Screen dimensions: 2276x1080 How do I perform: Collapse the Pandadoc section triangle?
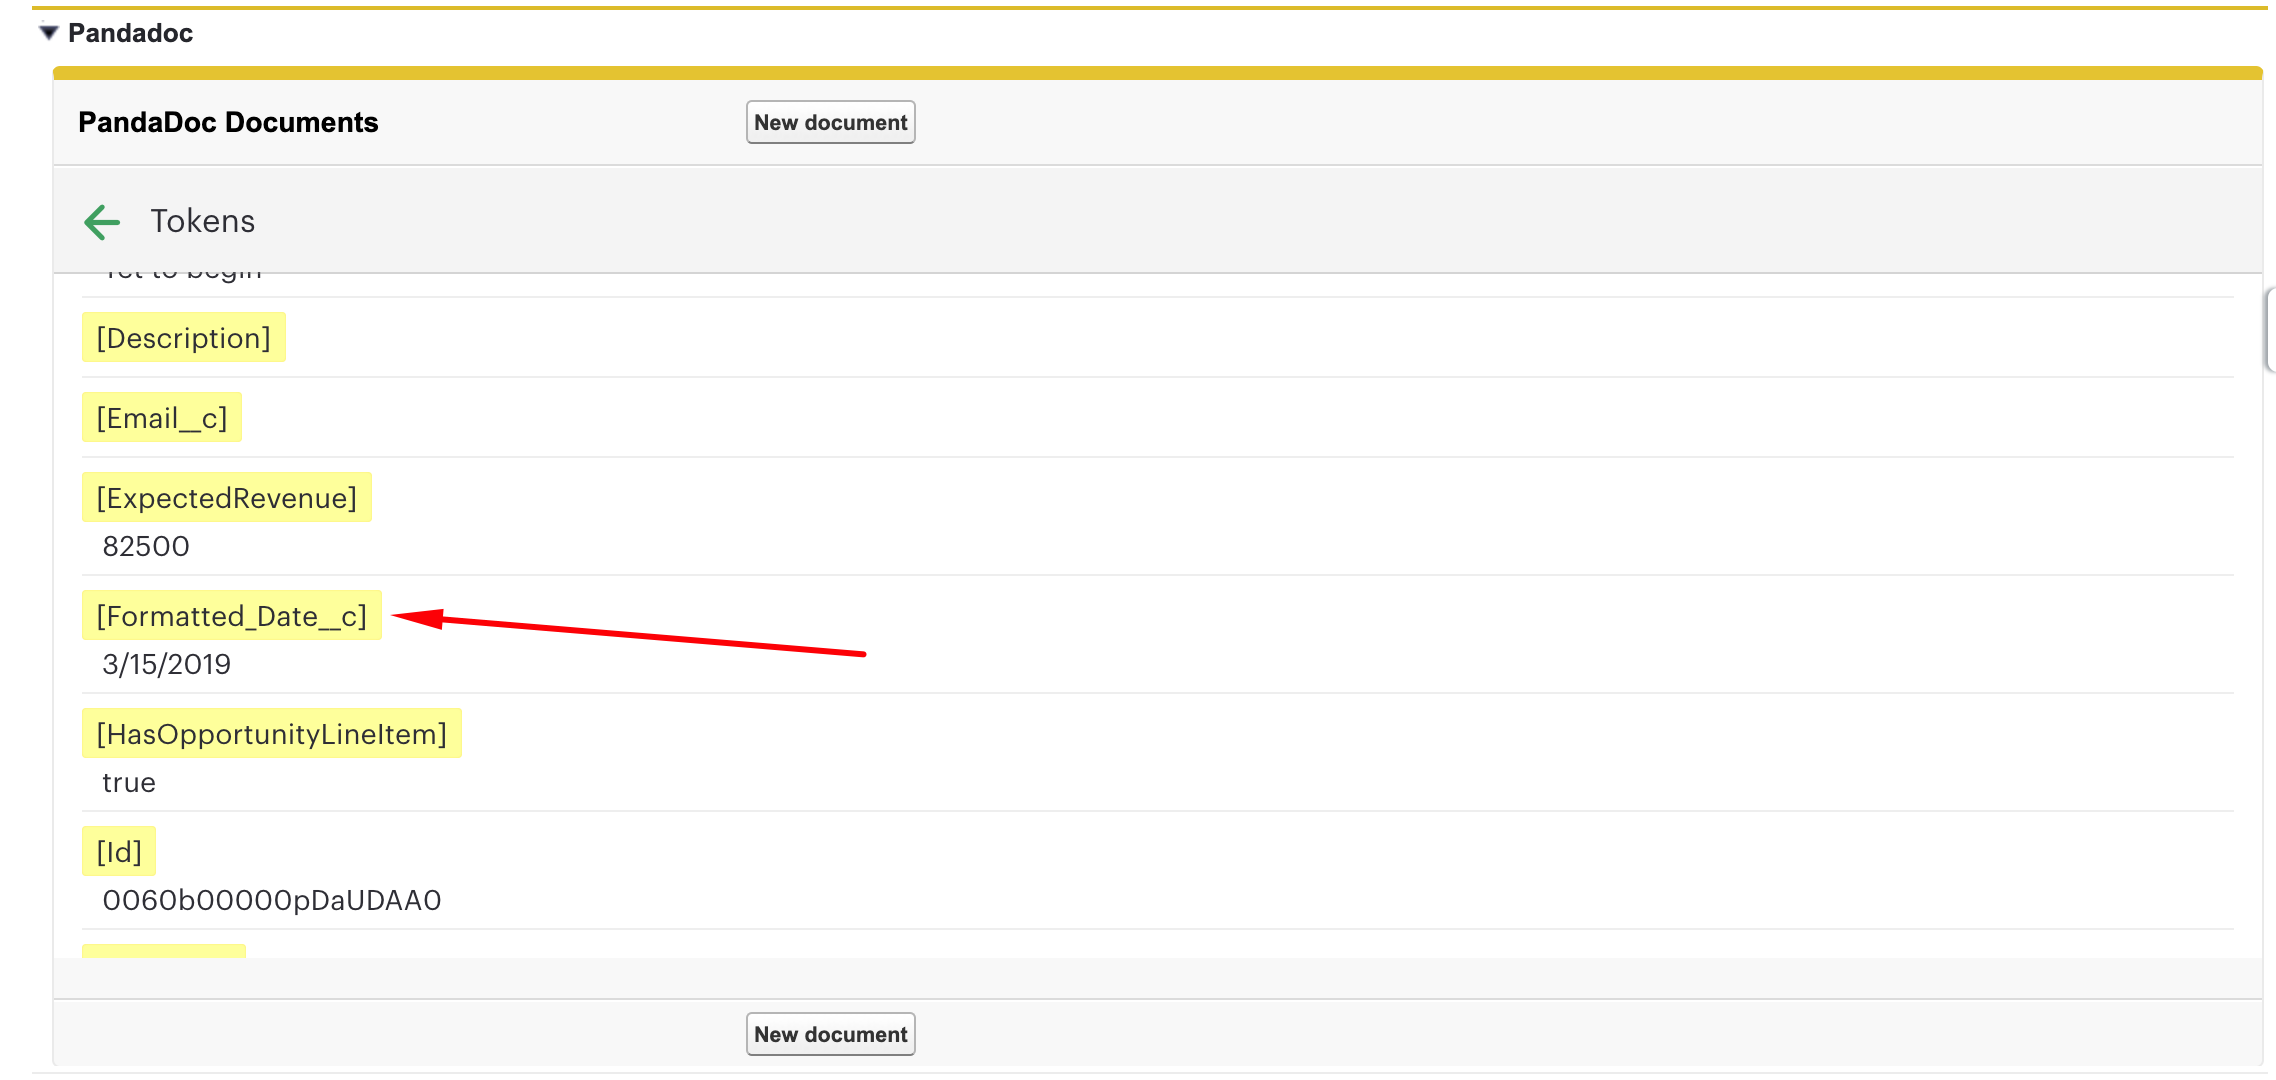tap(48, 33)
